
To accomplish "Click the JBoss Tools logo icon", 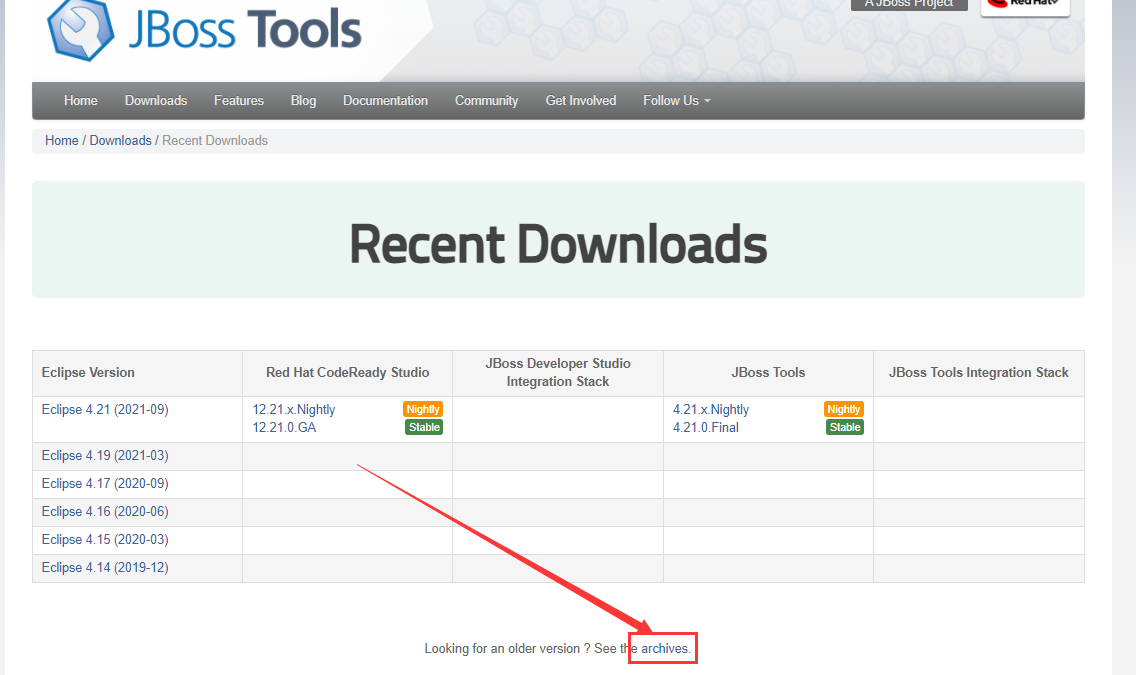I will click(x=80, y=29).
